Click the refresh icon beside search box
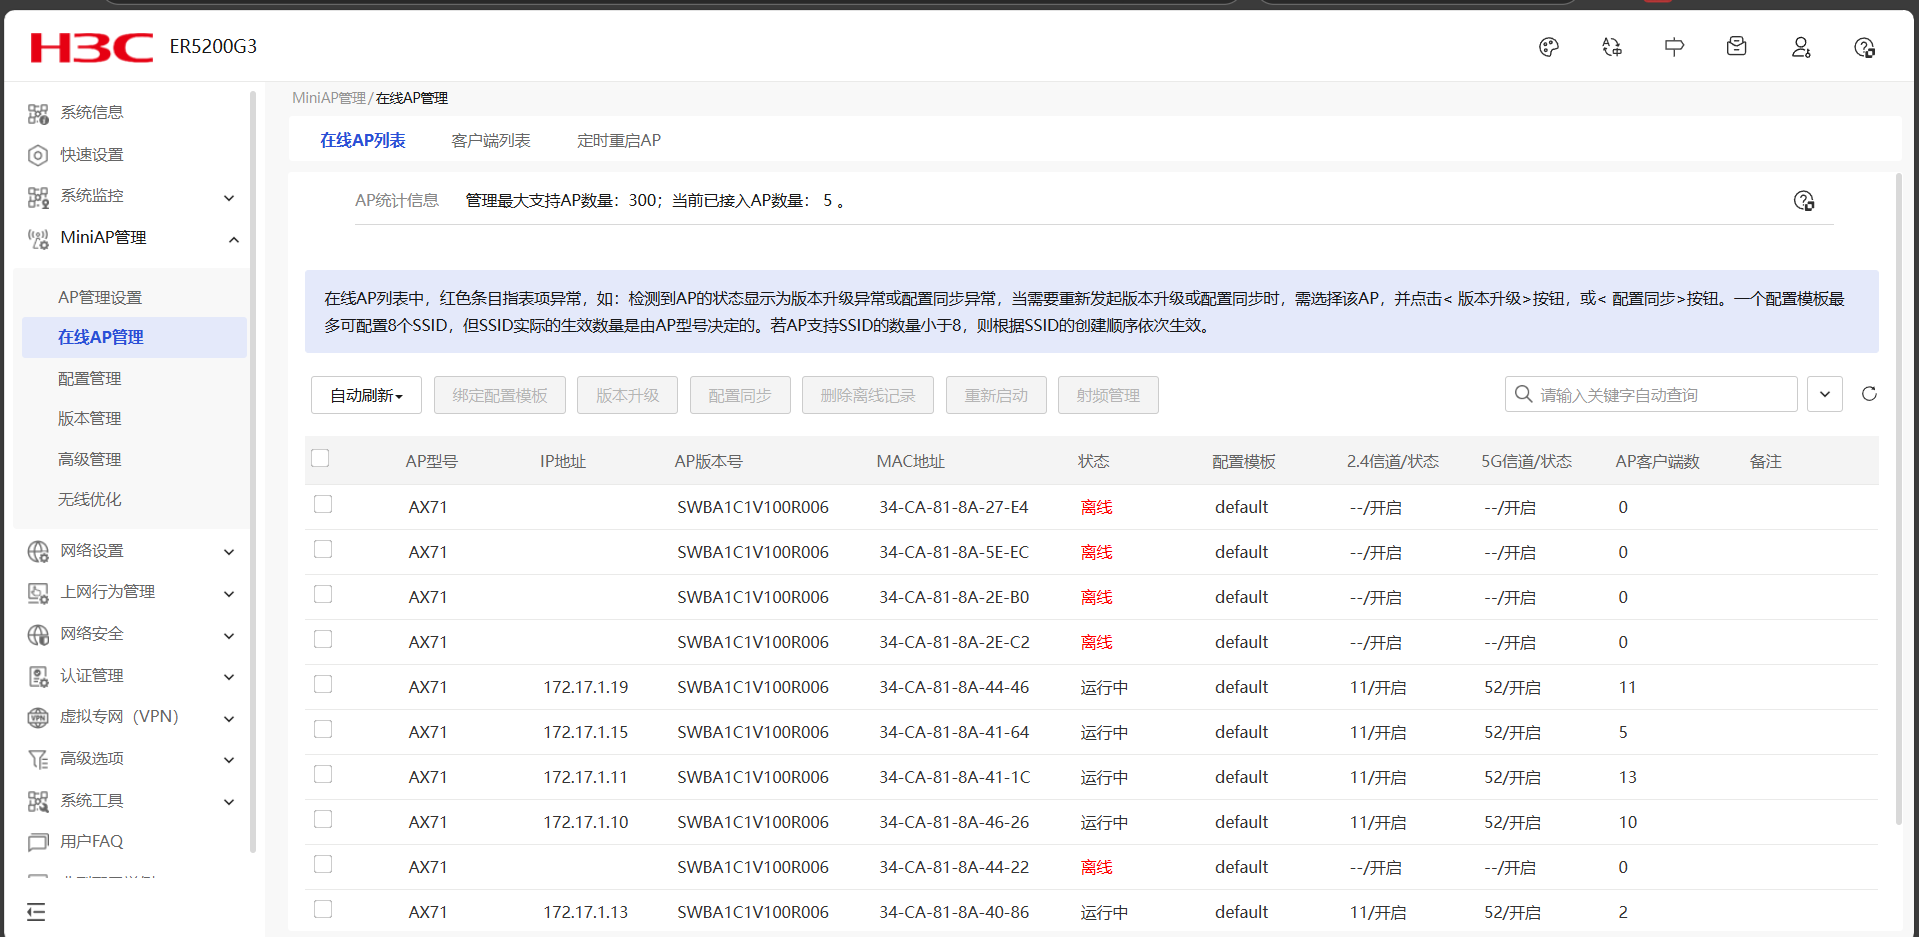 [x=1868, y=394]
